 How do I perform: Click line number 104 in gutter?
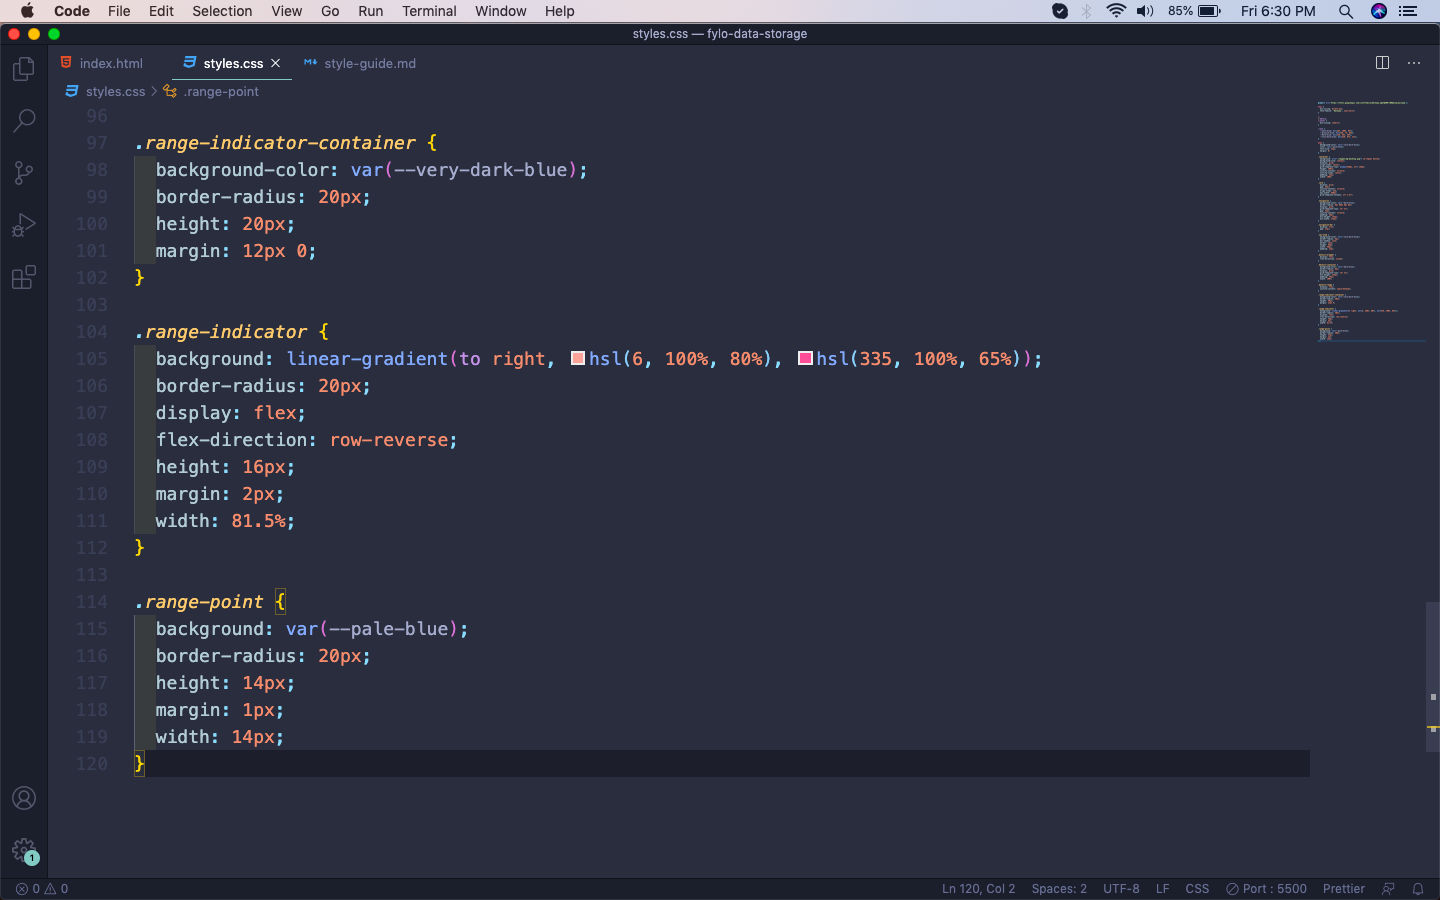pos(92,331)
